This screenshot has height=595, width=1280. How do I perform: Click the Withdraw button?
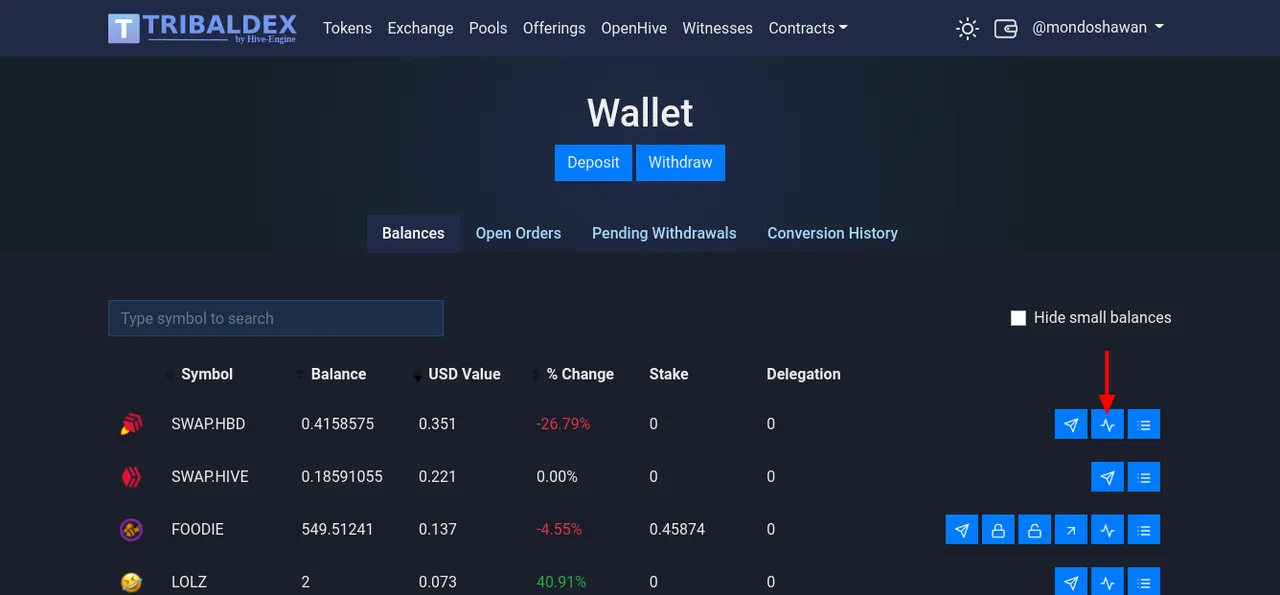tap(680, 162)
